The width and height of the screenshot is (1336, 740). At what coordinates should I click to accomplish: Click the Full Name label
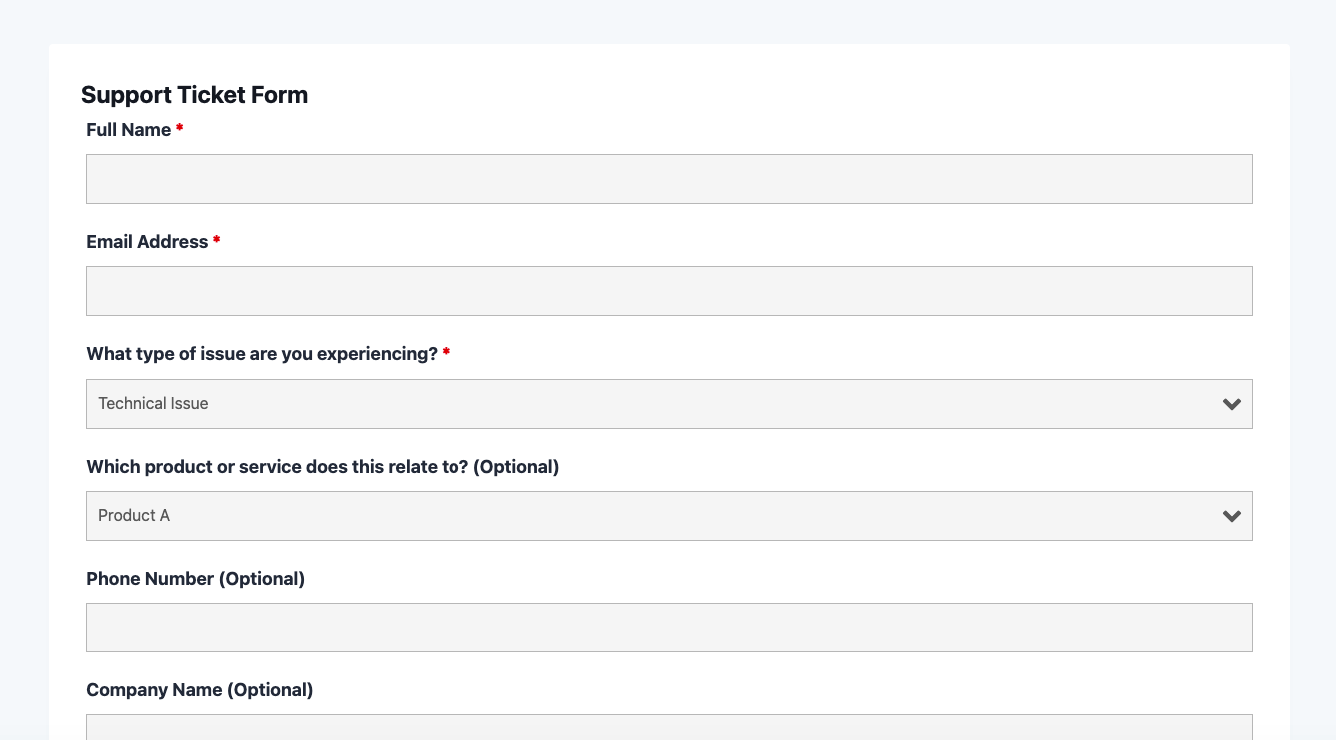click(x=128, y=130)
